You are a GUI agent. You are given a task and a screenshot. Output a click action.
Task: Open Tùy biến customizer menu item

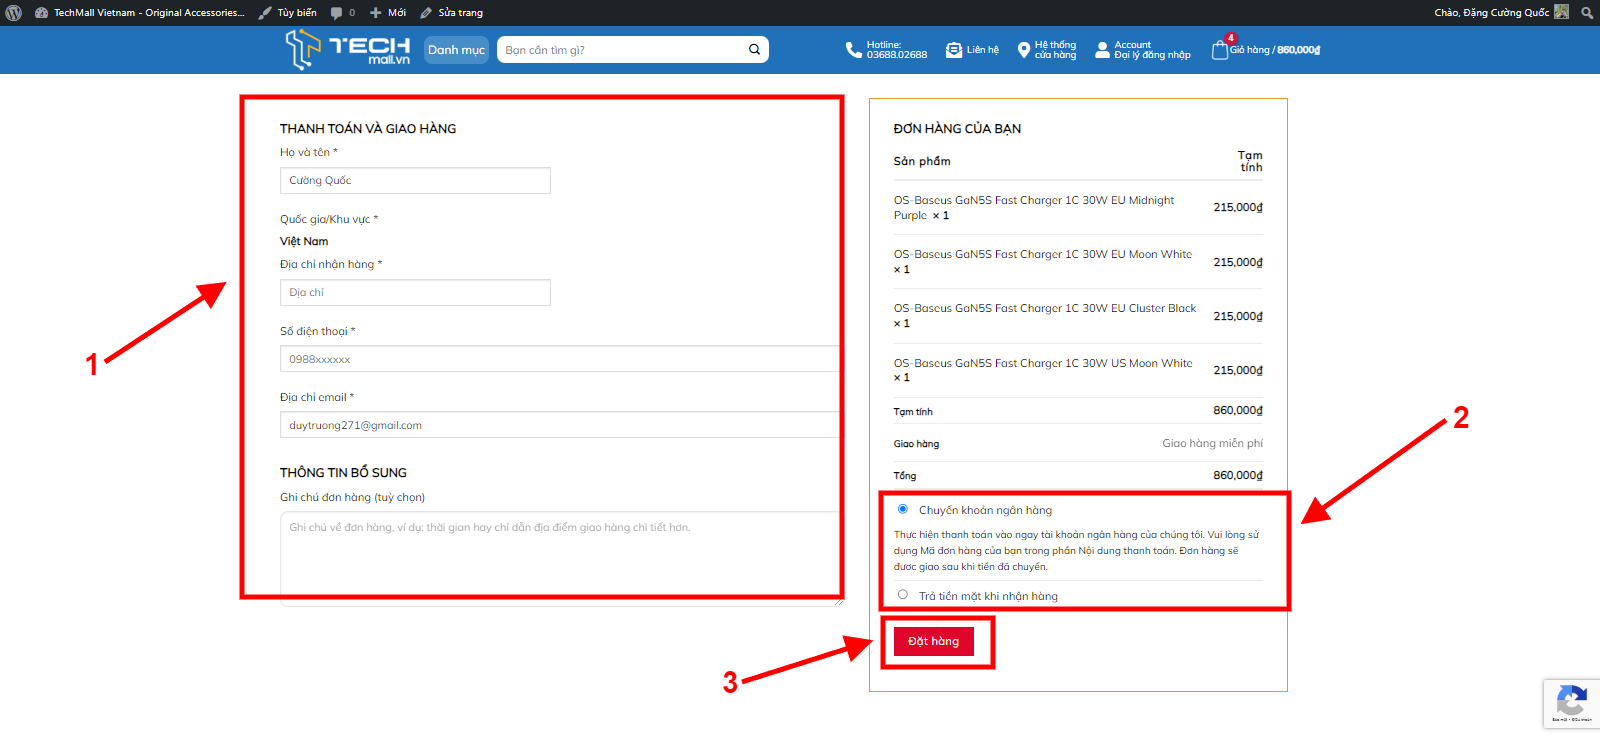(x=288, y=13)
